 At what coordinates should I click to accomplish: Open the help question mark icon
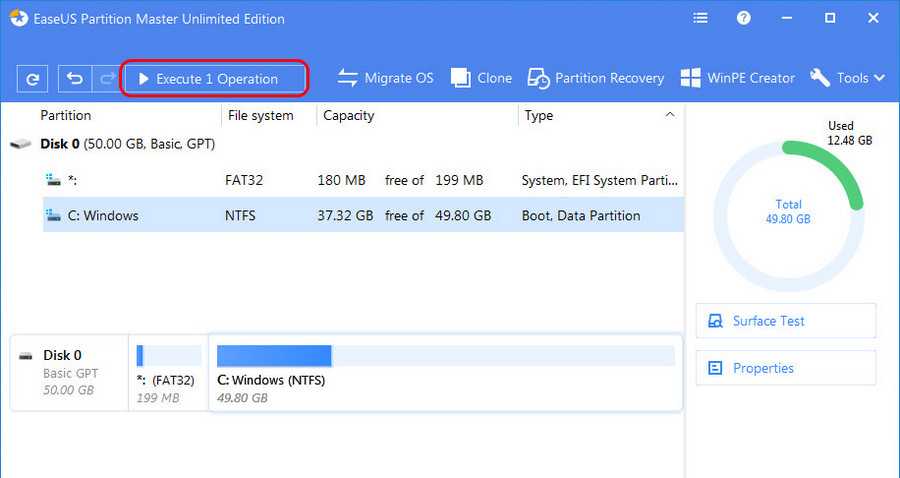(744, 19)
